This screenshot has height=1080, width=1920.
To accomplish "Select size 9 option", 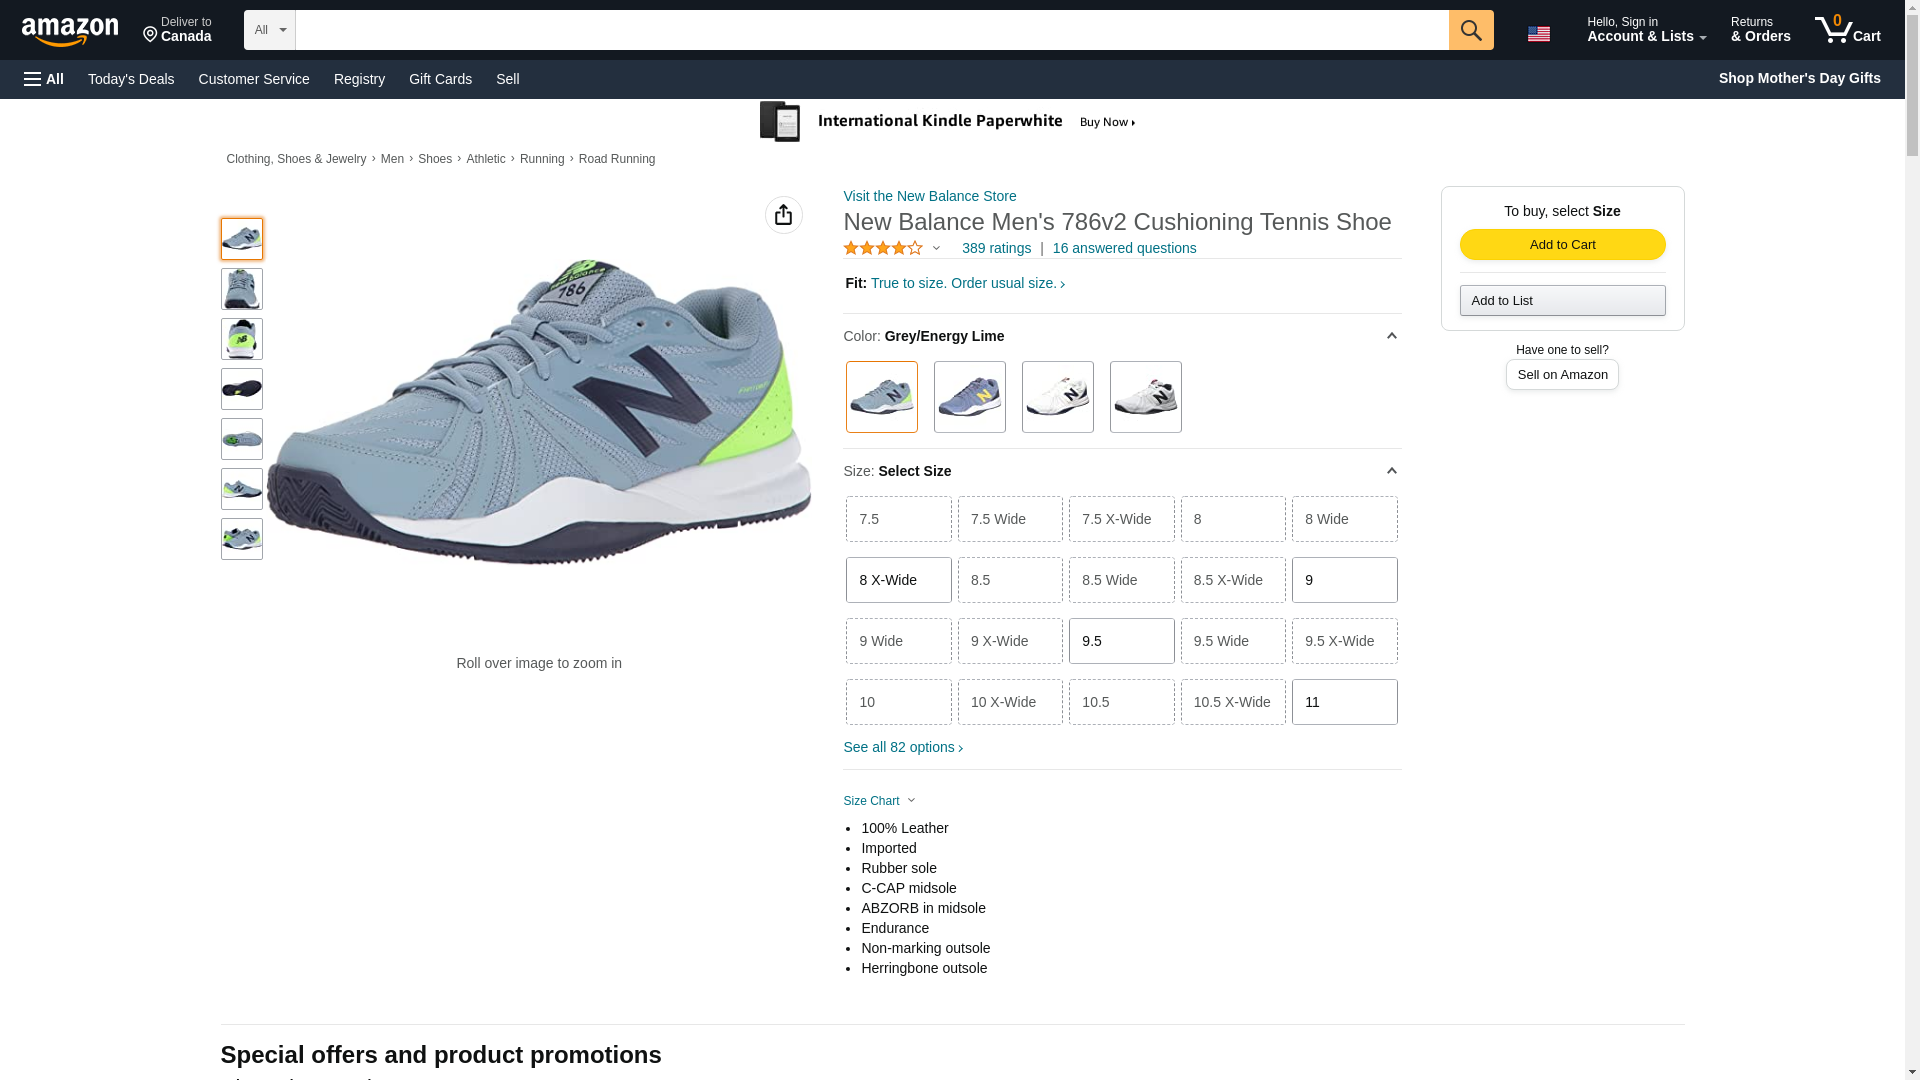I will tap(1343, 580).
